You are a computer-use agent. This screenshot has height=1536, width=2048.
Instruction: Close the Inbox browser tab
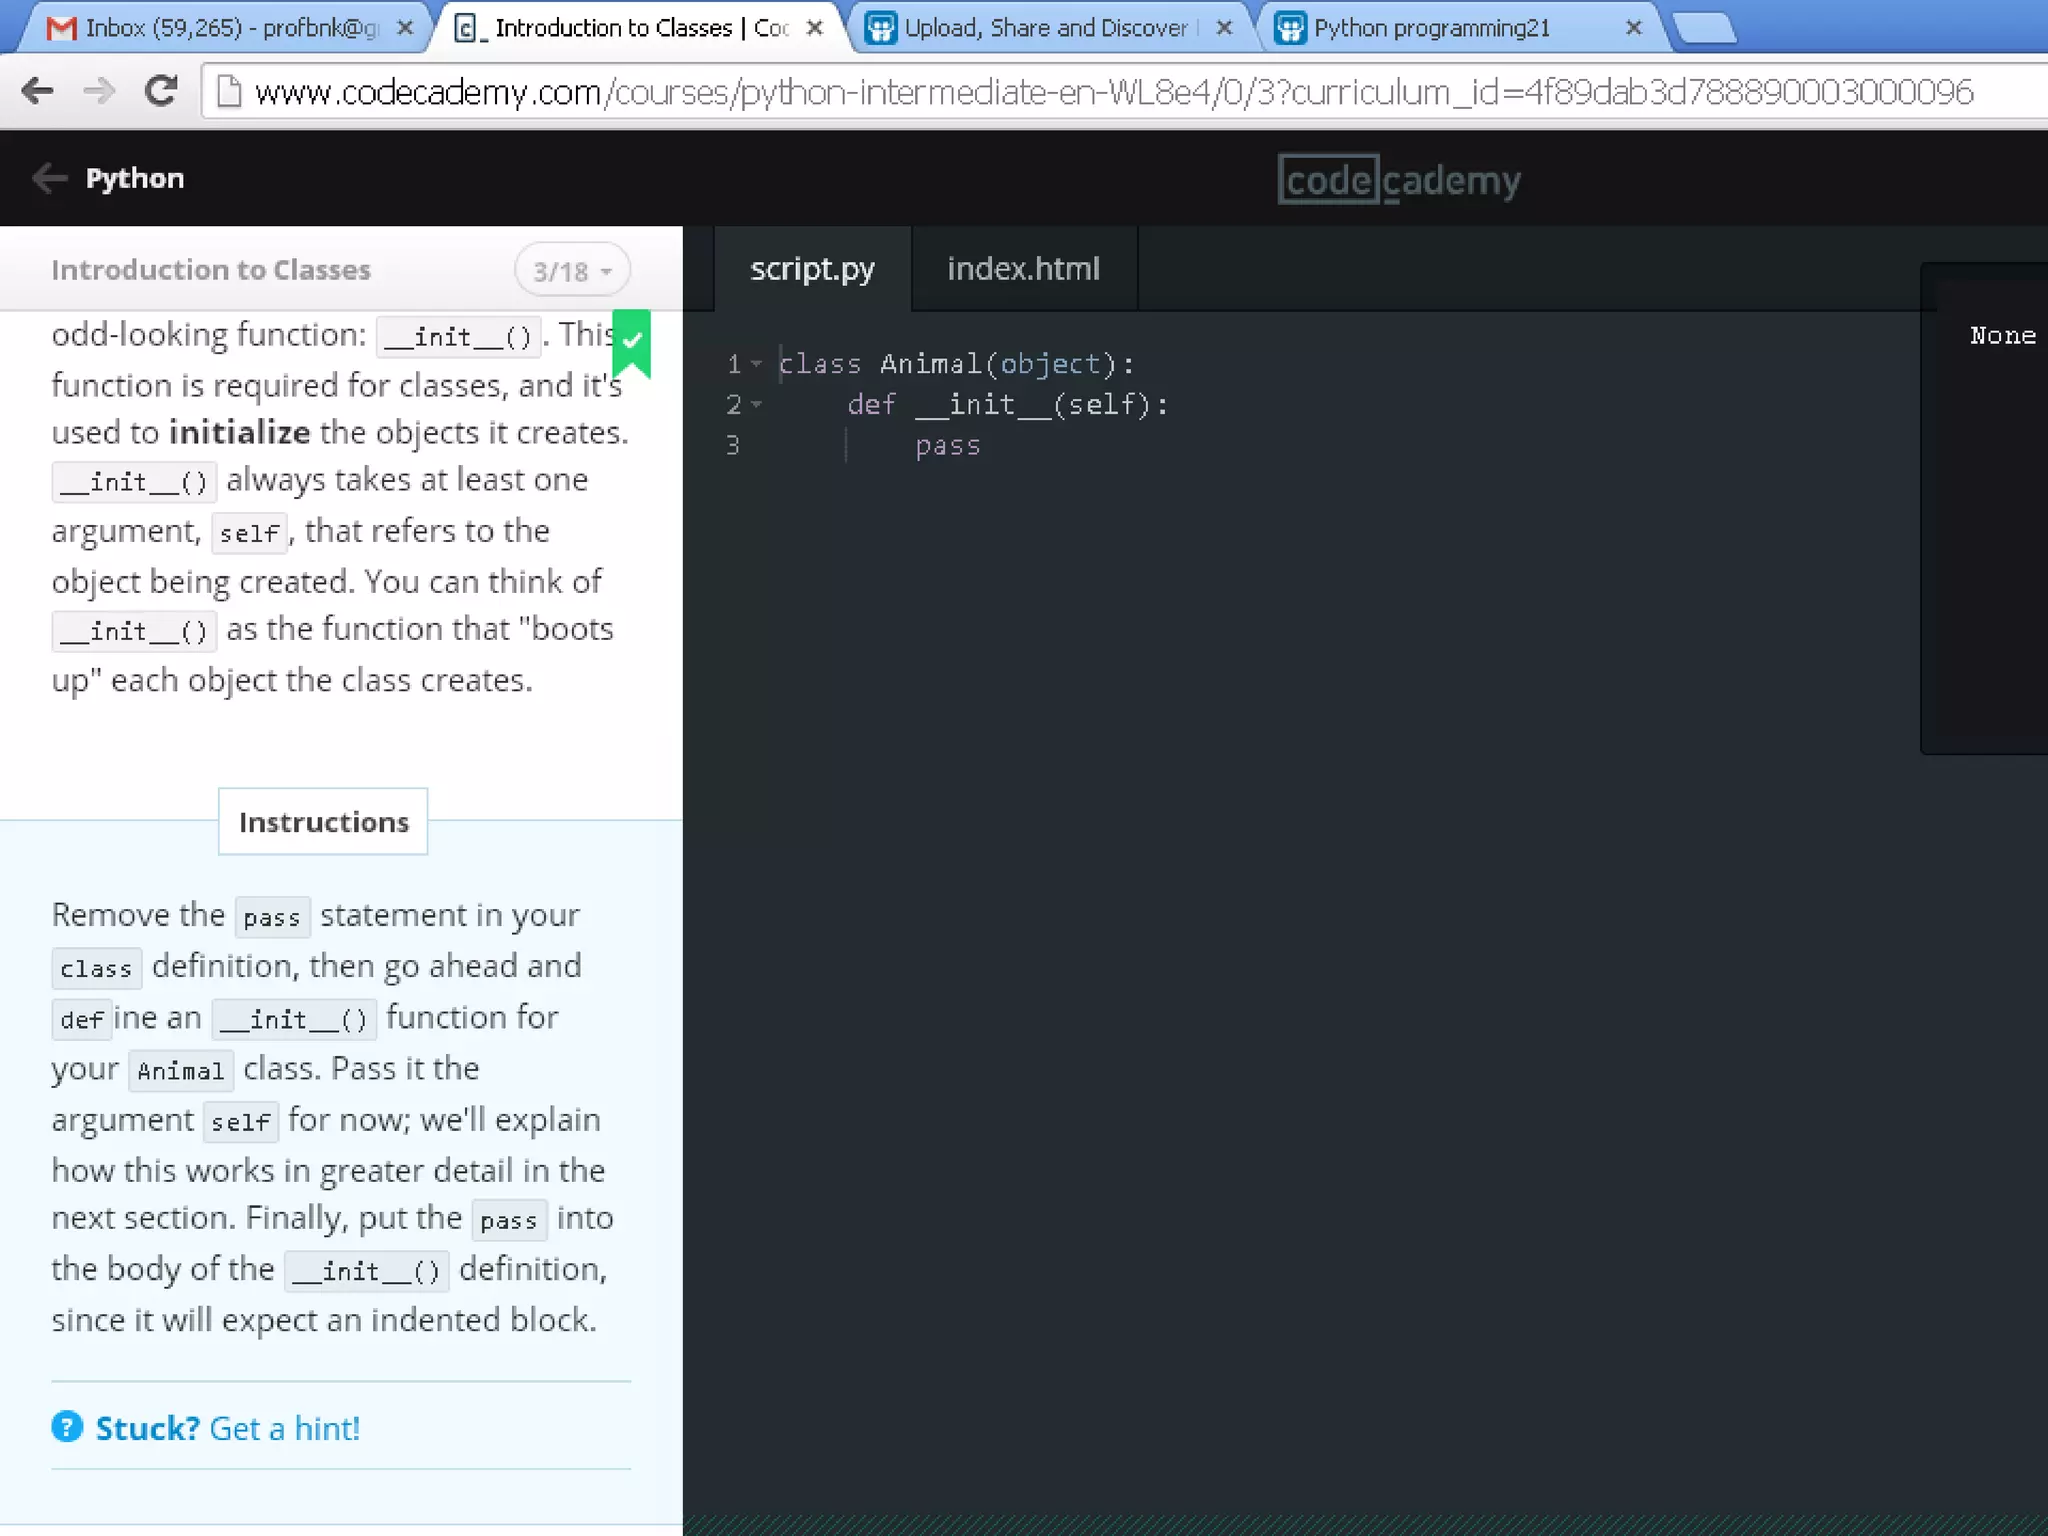click(x=405, y=28)
